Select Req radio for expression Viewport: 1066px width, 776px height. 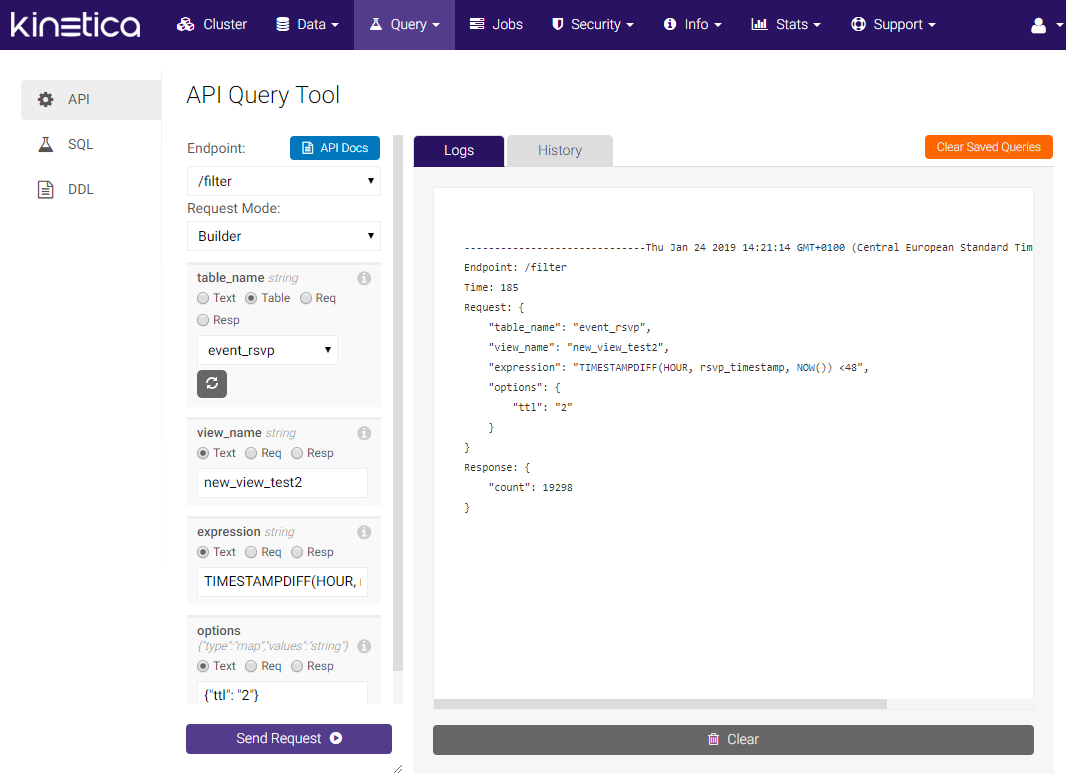pyautogui.click(x=251, y=552)
